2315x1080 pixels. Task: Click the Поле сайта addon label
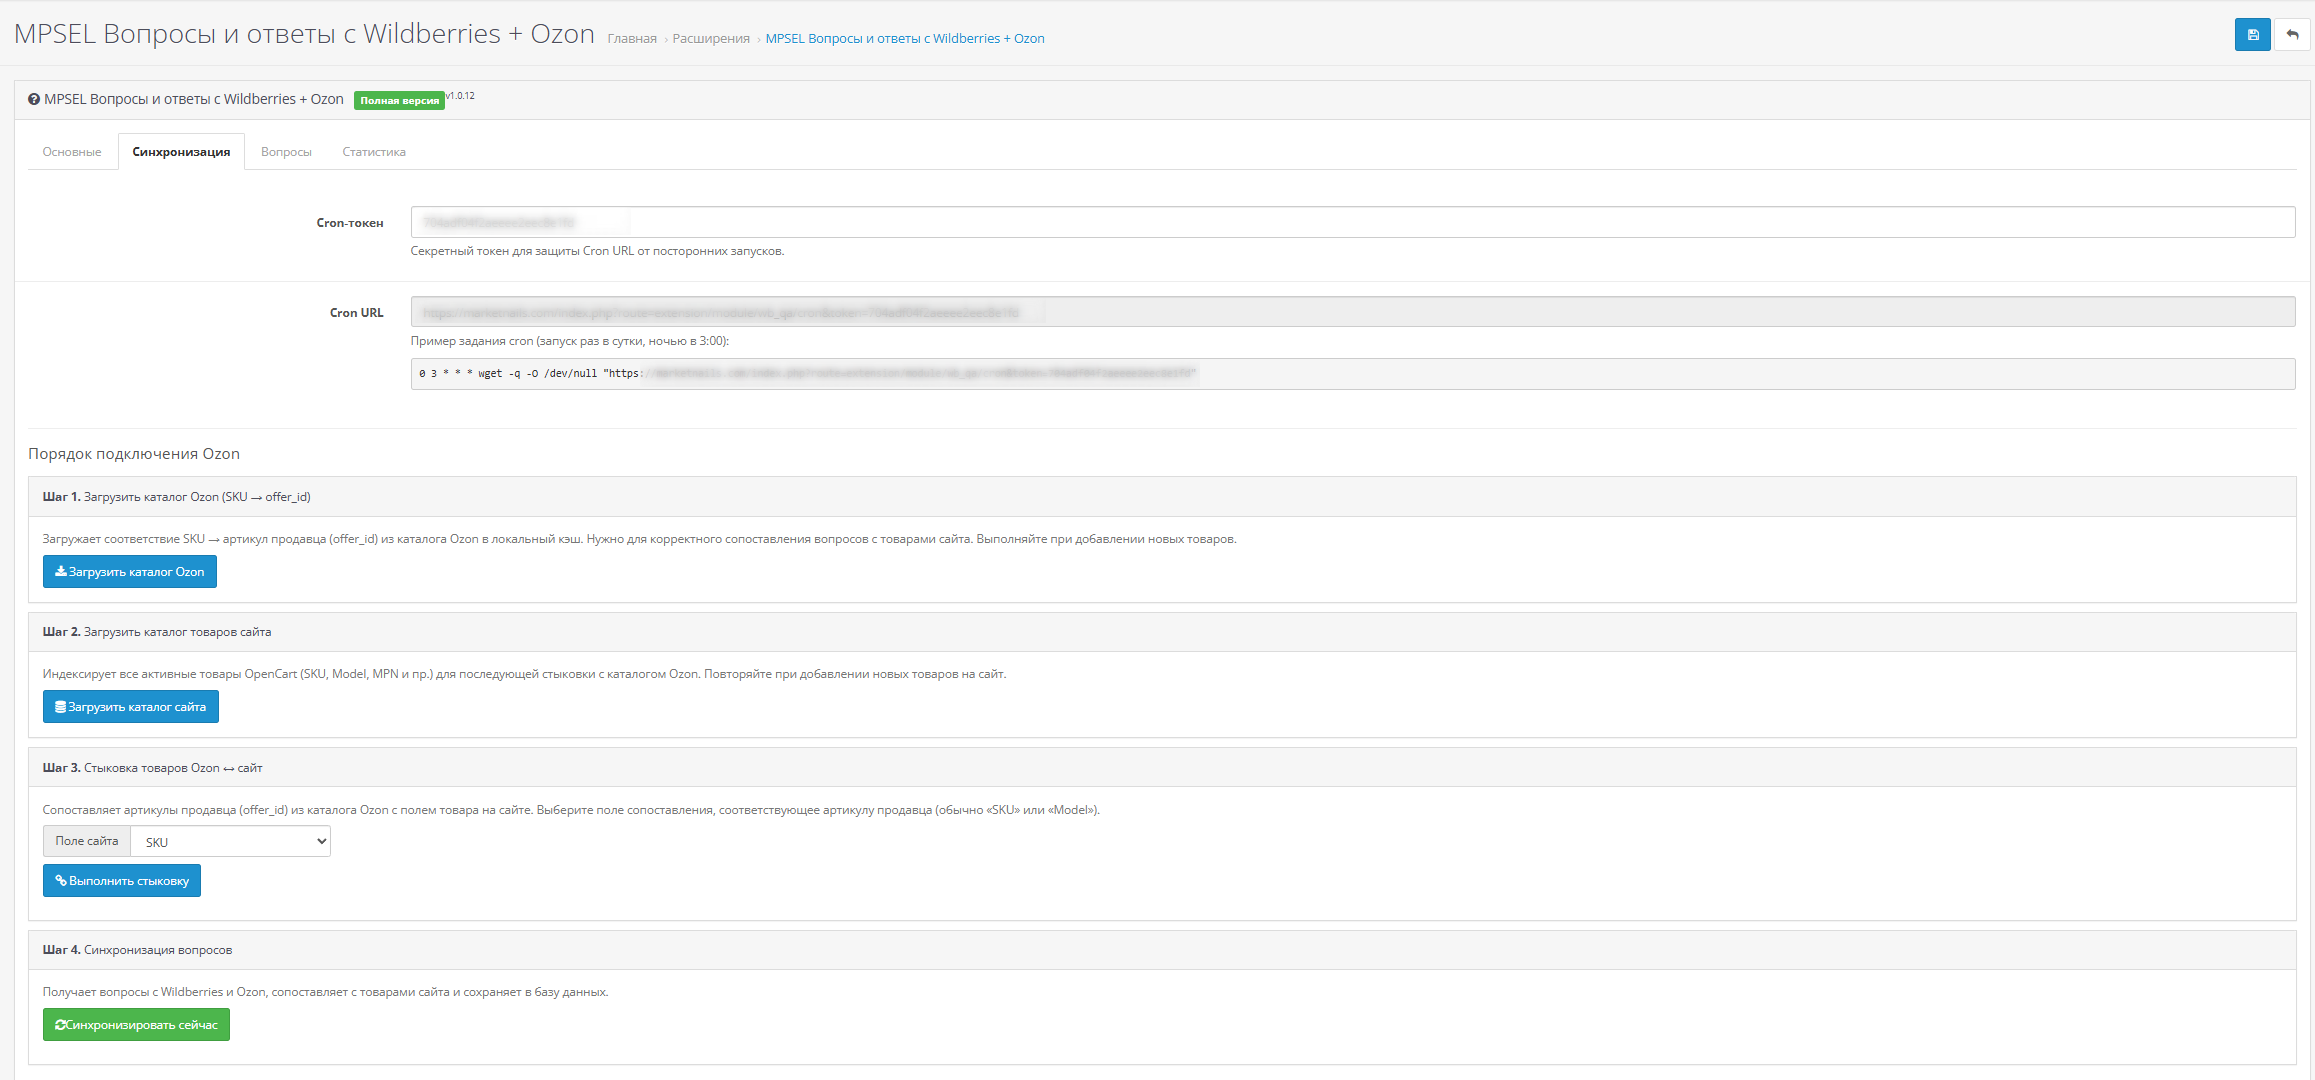pyautogui.click(x=87, y=841)
